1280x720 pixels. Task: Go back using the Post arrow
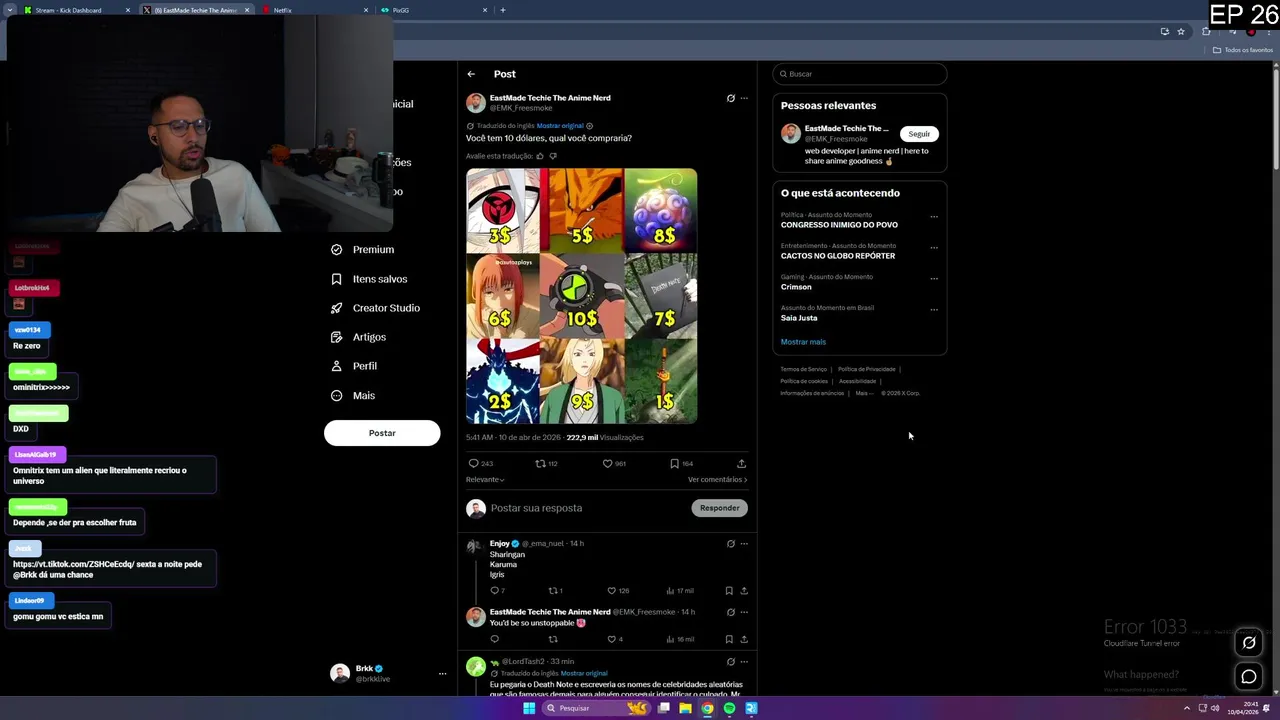coord(471,74)
